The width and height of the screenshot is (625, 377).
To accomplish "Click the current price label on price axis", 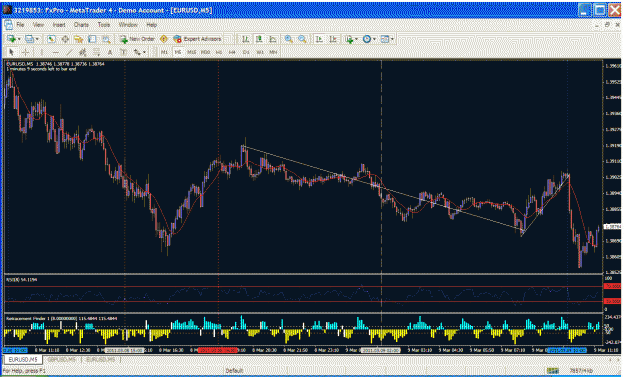I will click(x=612, y=227).
